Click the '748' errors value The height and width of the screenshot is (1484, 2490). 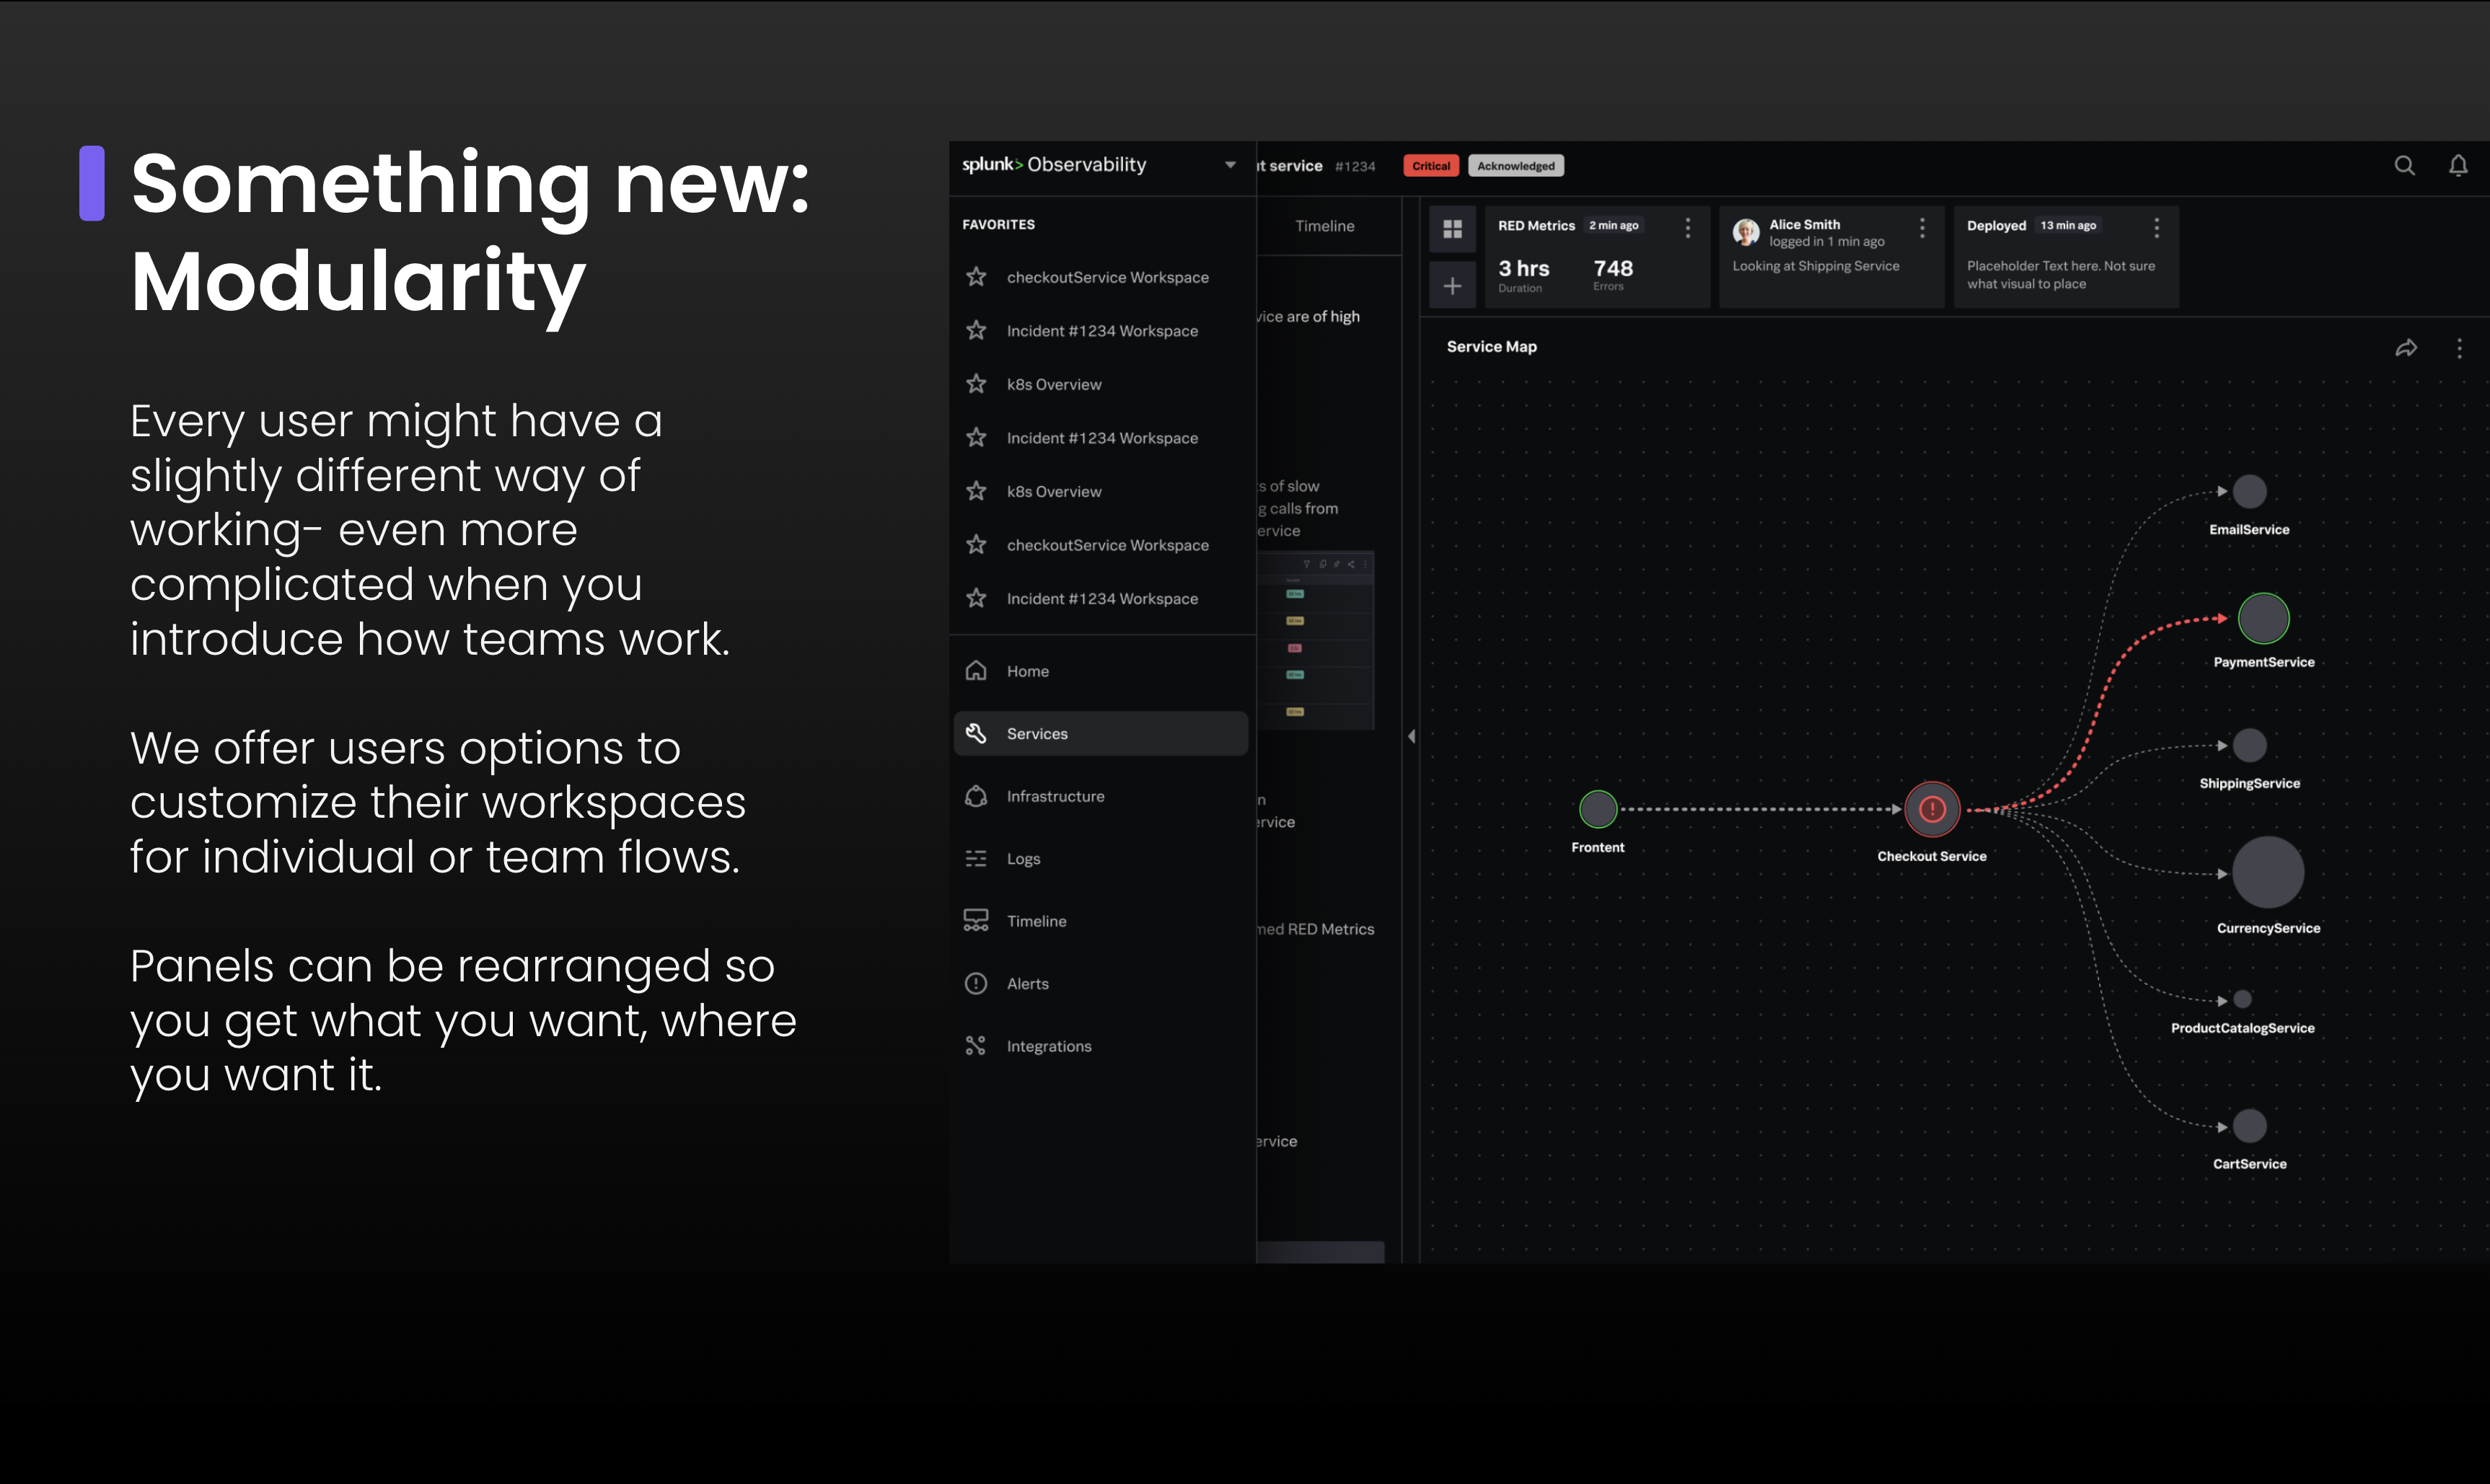1612,268
